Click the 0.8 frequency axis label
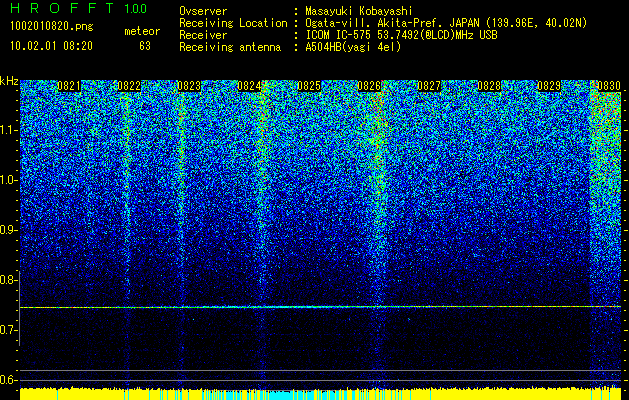Screen dimensions: 629x400 [8, 280]
